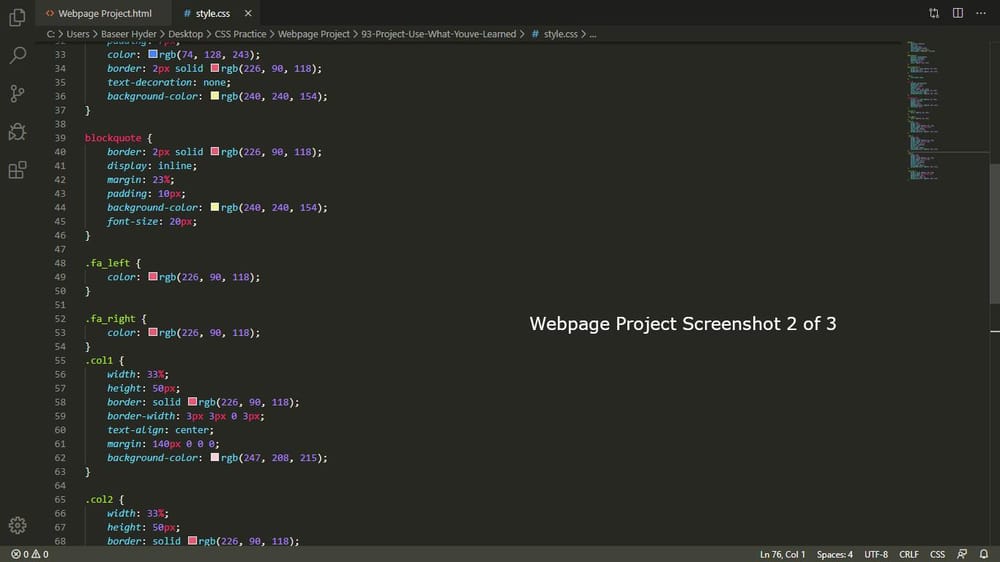Open yellow background swatch on line 36
The width and height of the screenshot is (1000, 562).
coord(215,96)
